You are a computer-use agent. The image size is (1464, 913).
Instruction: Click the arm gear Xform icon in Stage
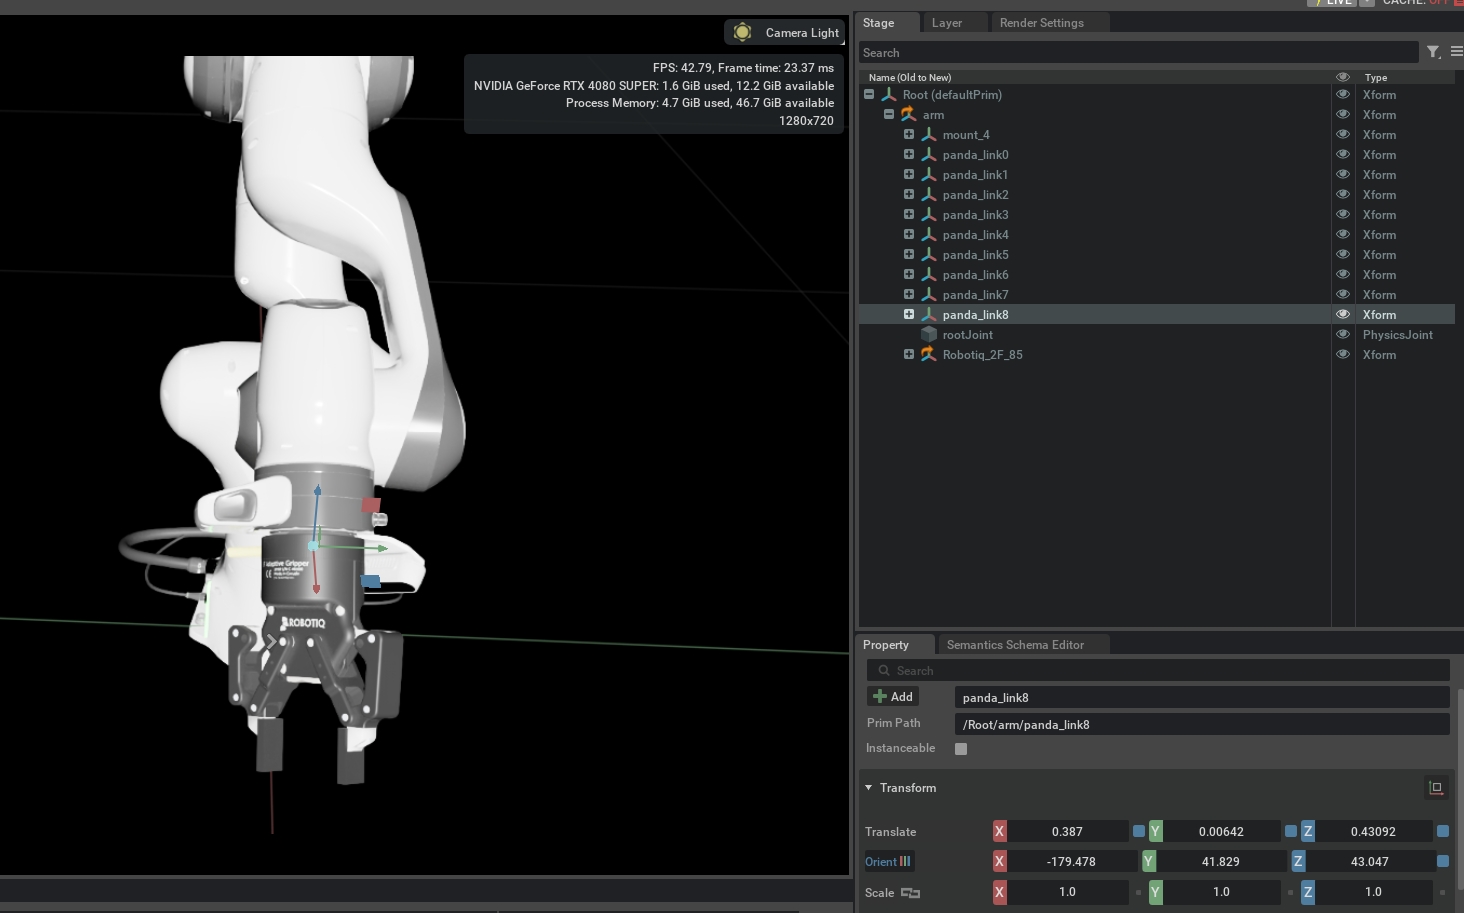click(x=908, y=114)
